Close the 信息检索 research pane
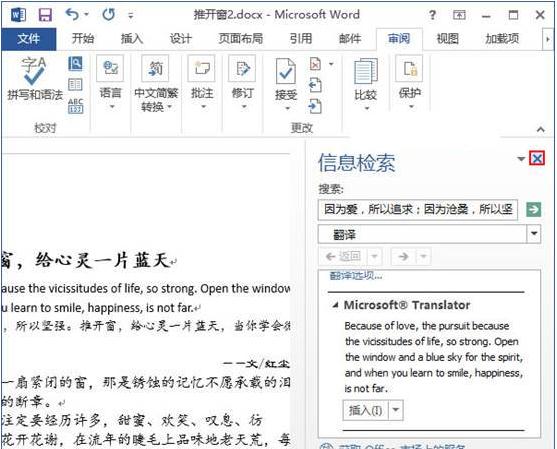Screen dimensions: 557x449 [537, 158]
